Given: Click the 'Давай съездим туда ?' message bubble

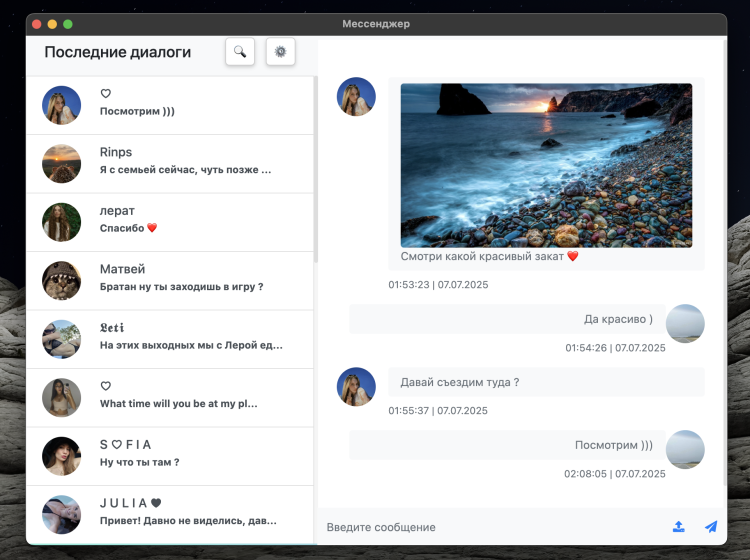Looking at the screenshot, I should tap(545, 382).
